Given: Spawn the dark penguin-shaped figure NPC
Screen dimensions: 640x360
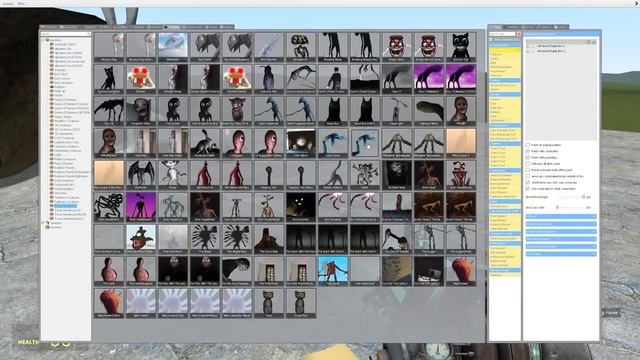Looking at the screenshot, I should pyautogui.click(x=269, y=79).
